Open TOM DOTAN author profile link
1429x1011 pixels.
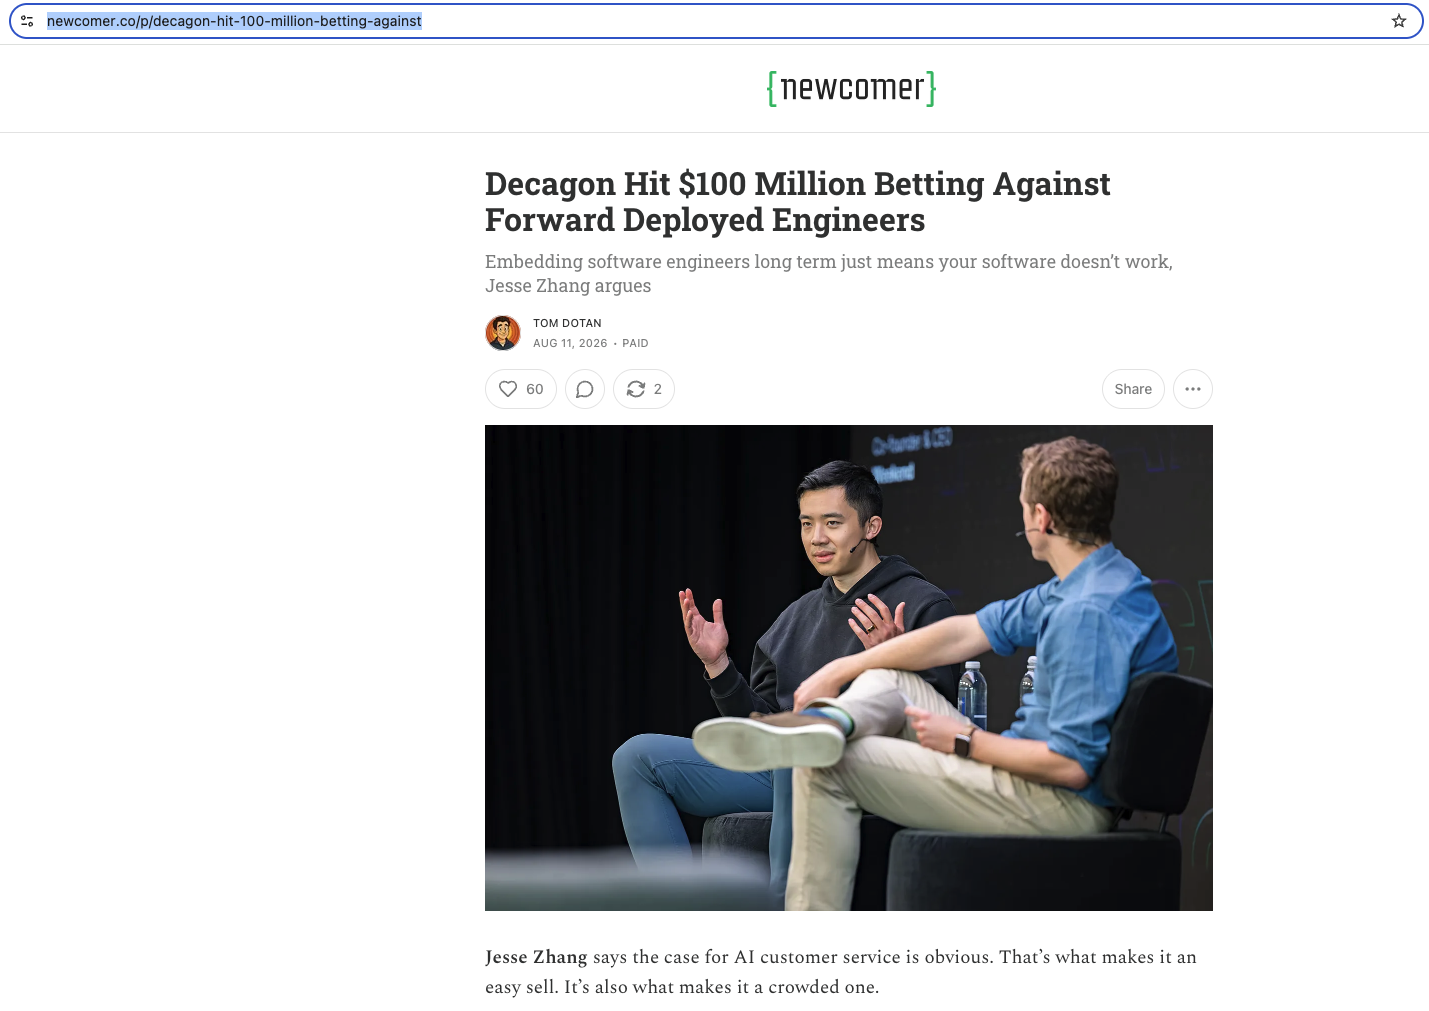pyautogui.click(x=567, y=323)
